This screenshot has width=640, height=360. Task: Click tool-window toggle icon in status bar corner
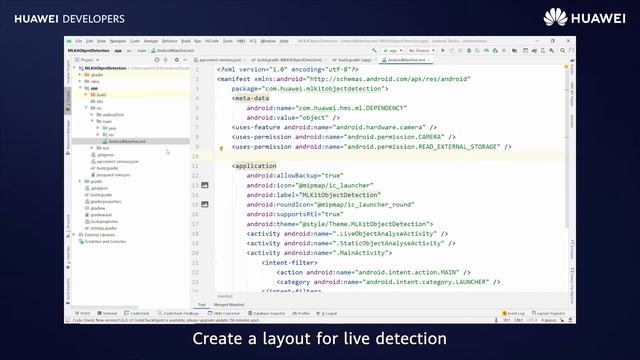(x=68, y=320)
